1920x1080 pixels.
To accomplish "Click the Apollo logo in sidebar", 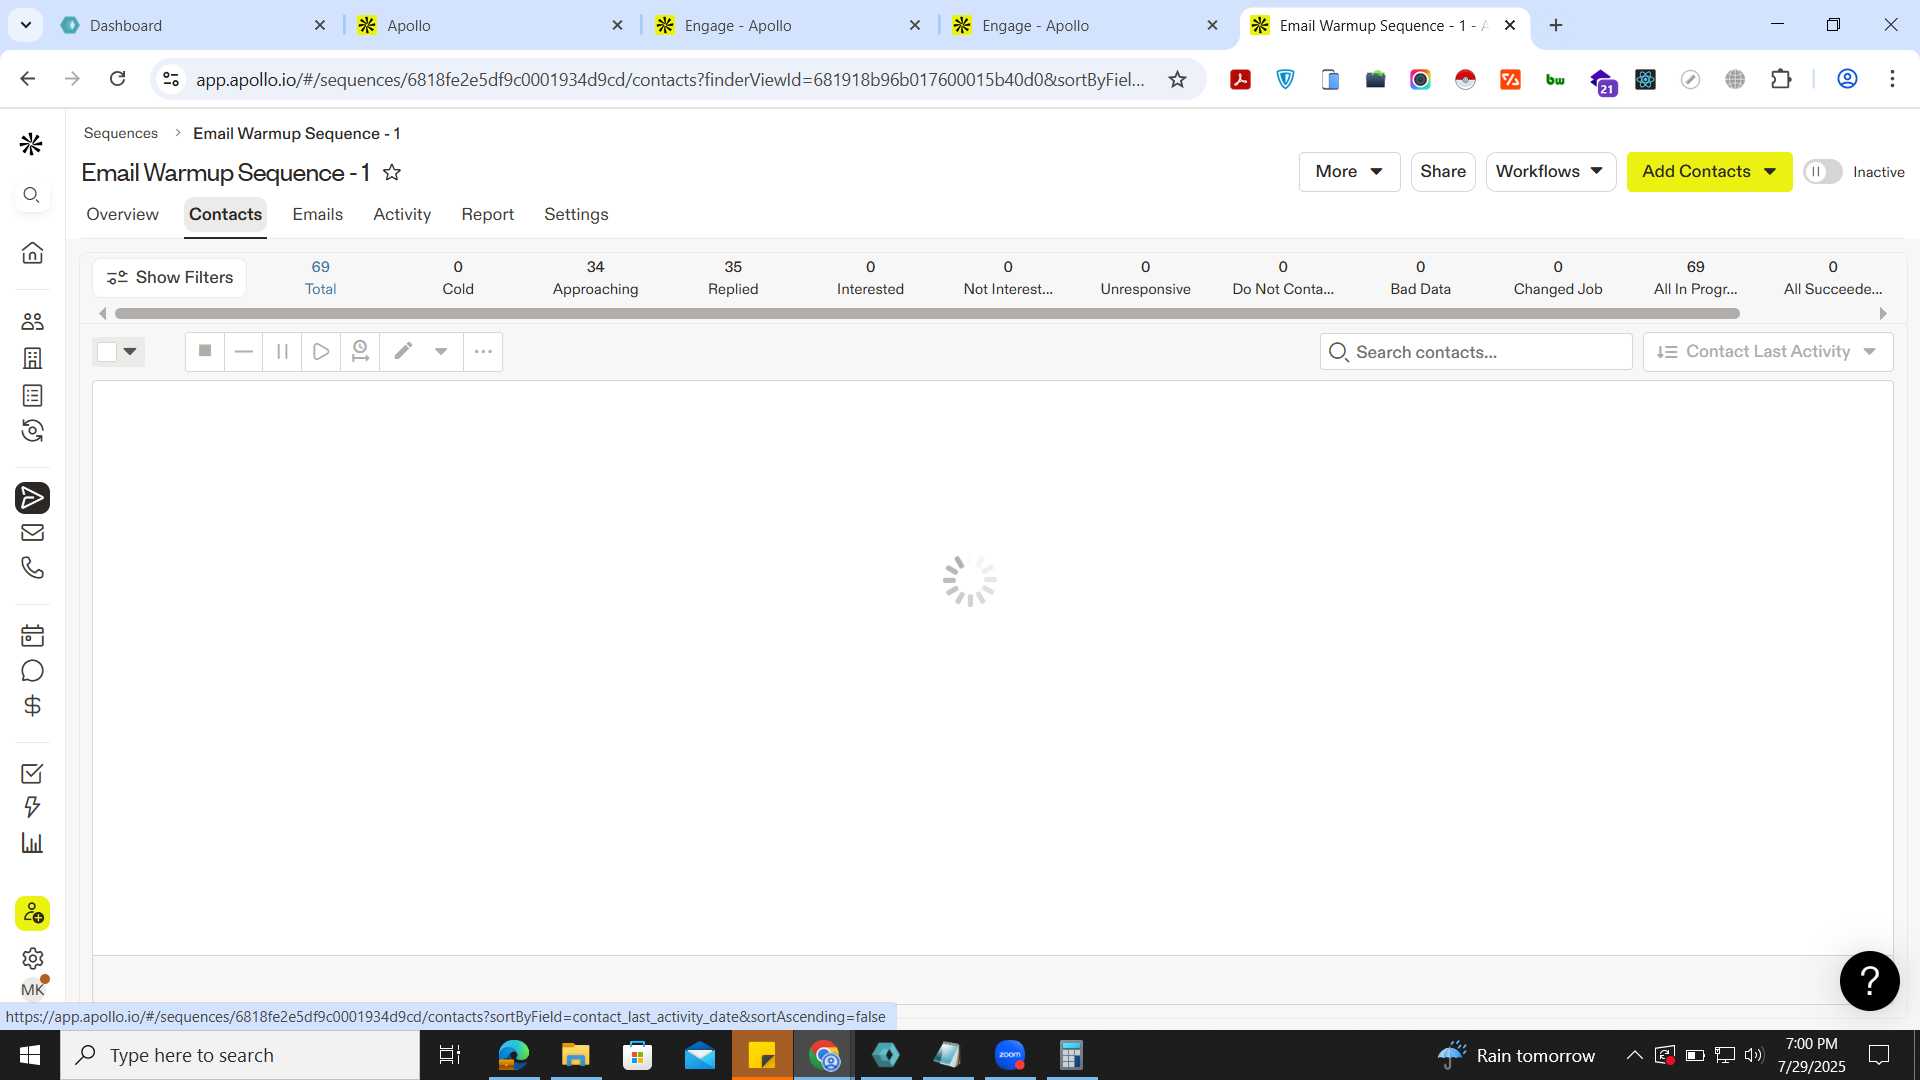I will (32, 145).
